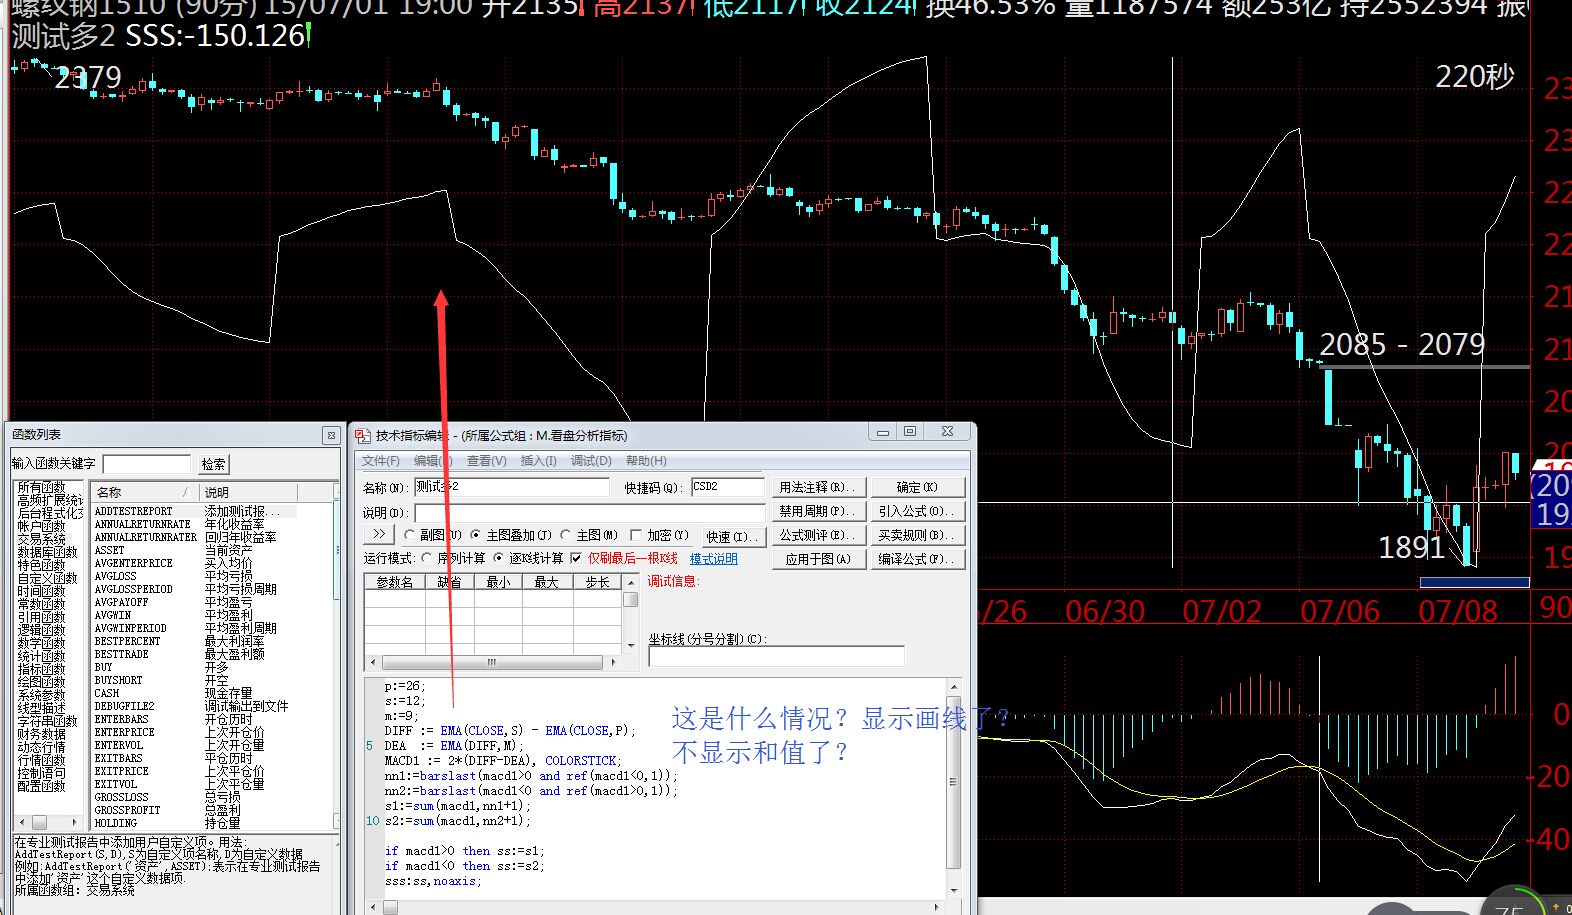Image resolution: width=1572 pixels, height=915 pixels.
Task: Open the 编辑 menu
Action: coord(434,461)
